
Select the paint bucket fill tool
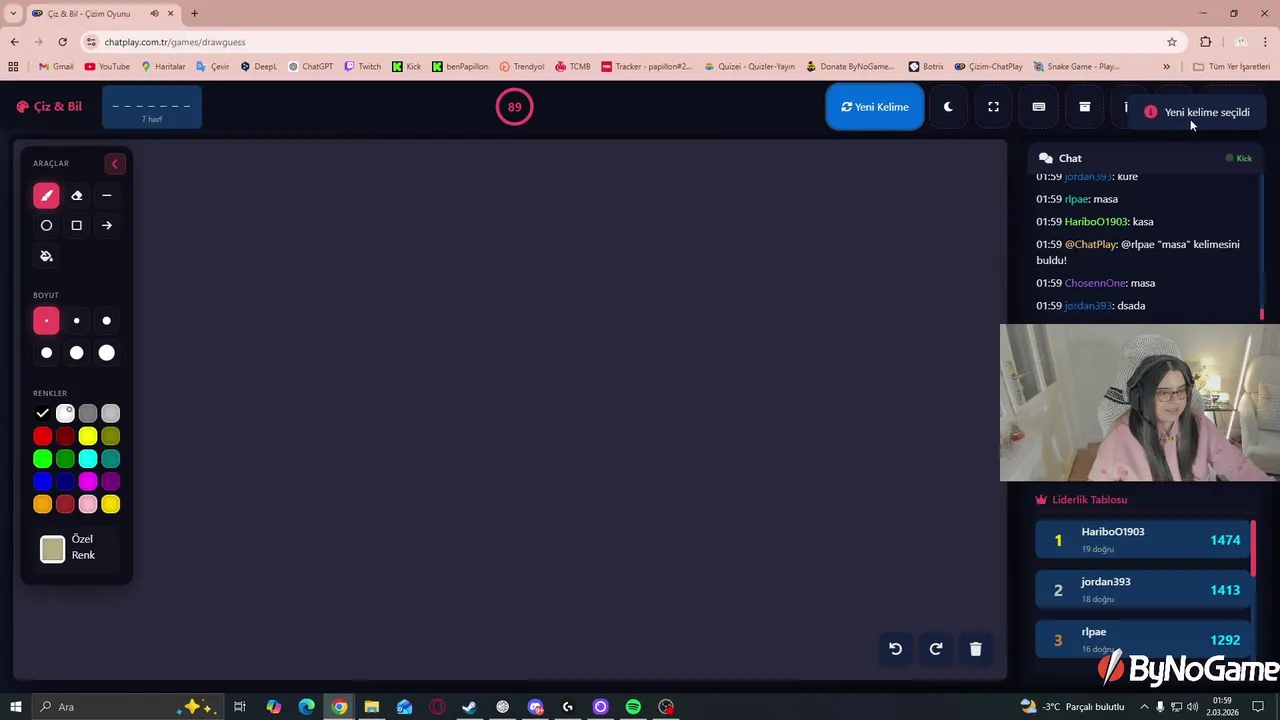[x=46, y=256]
